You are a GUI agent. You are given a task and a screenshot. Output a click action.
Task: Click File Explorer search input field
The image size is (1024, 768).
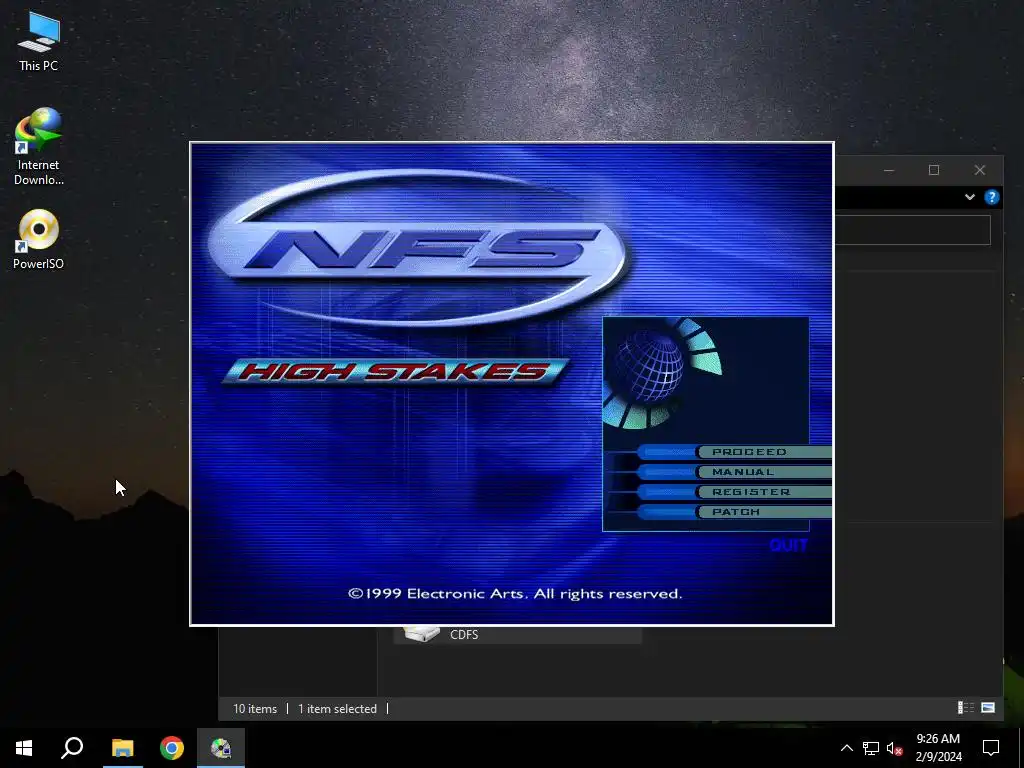913,231
